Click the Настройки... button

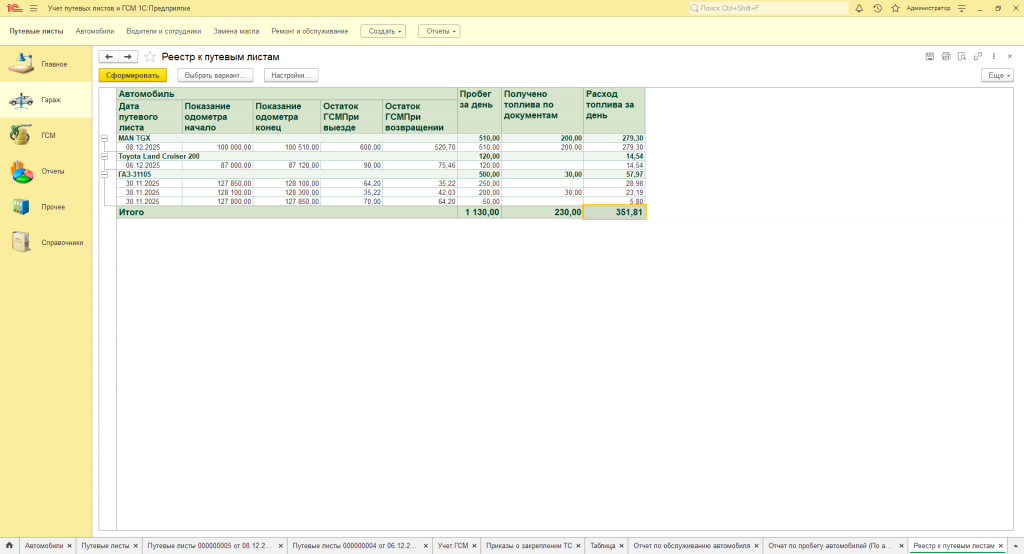pyautogui.click(x=291, y=75)
